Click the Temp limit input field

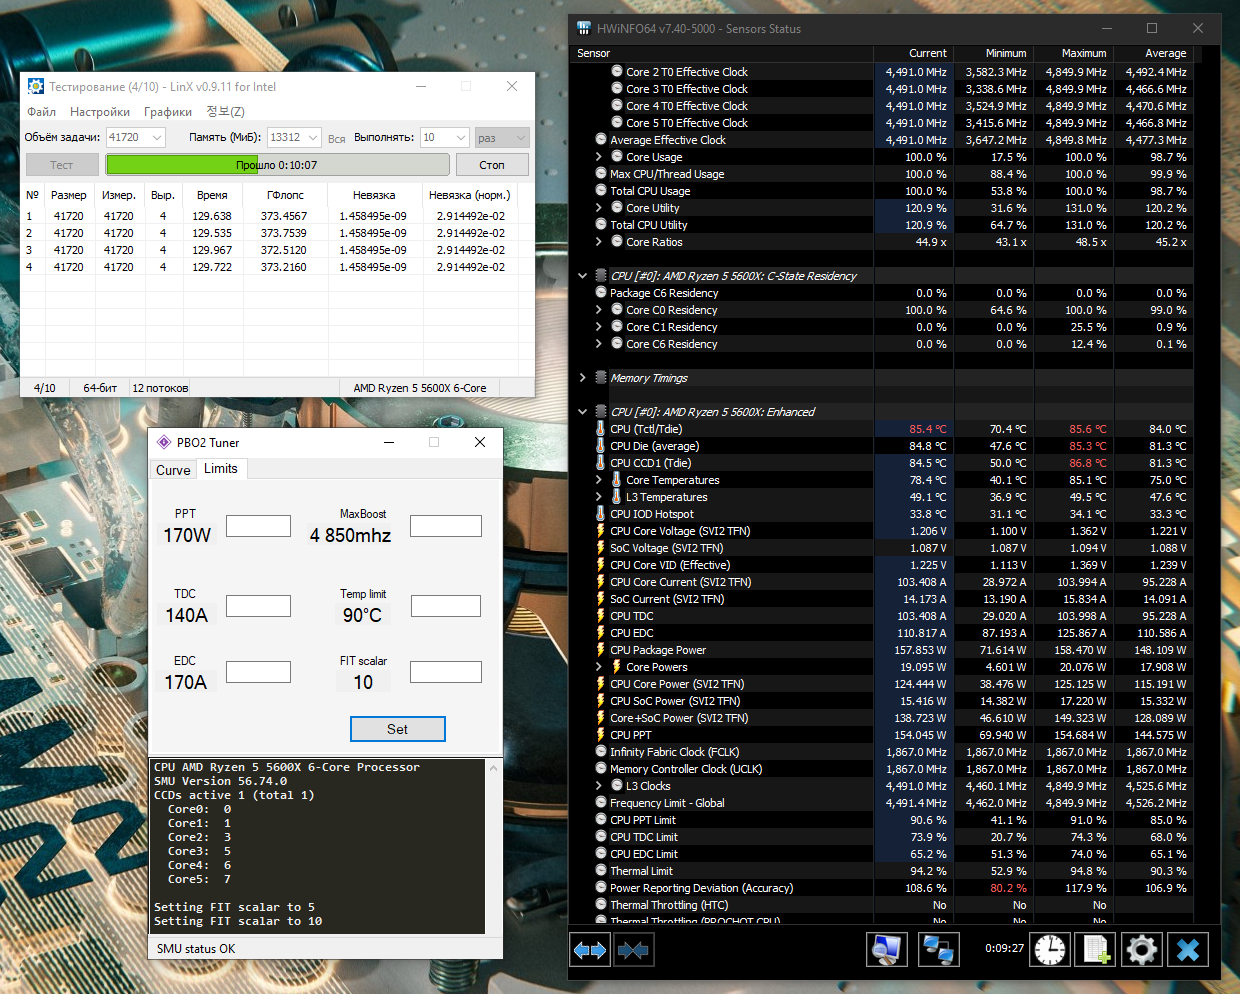[x=446, y=606]
